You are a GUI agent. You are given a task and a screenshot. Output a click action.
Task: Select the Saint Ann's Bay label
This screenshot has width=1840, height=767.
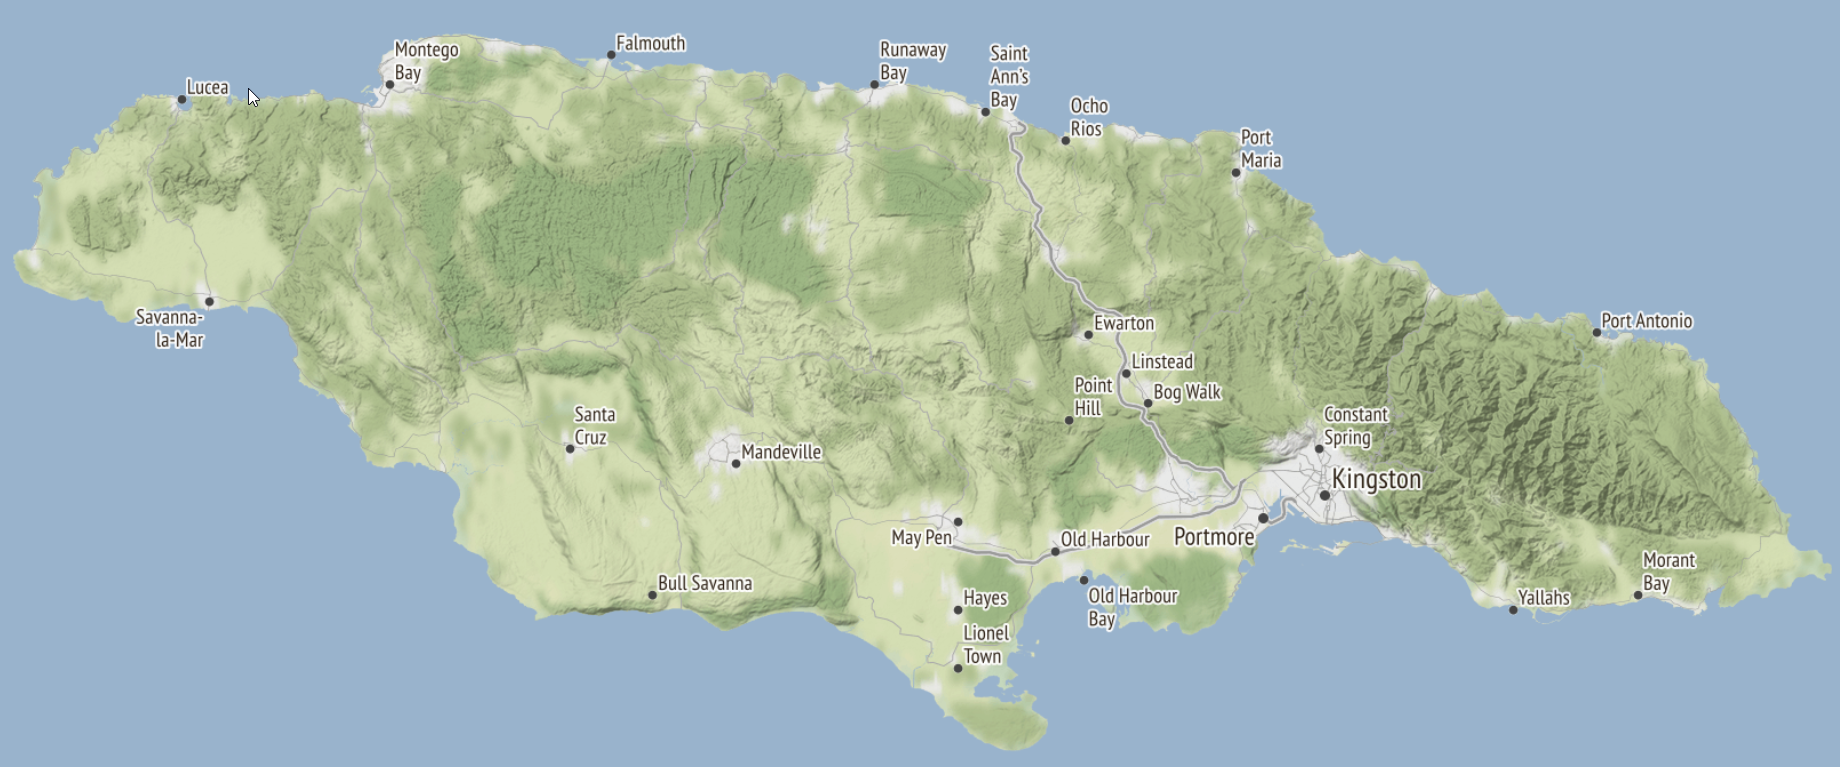(1008, 76)
